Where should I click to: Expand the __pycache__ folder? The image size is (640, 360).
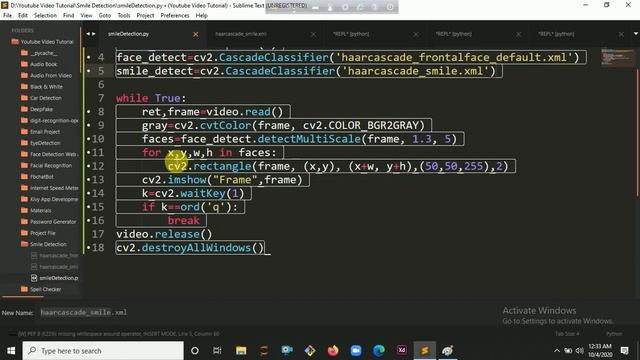40,53
